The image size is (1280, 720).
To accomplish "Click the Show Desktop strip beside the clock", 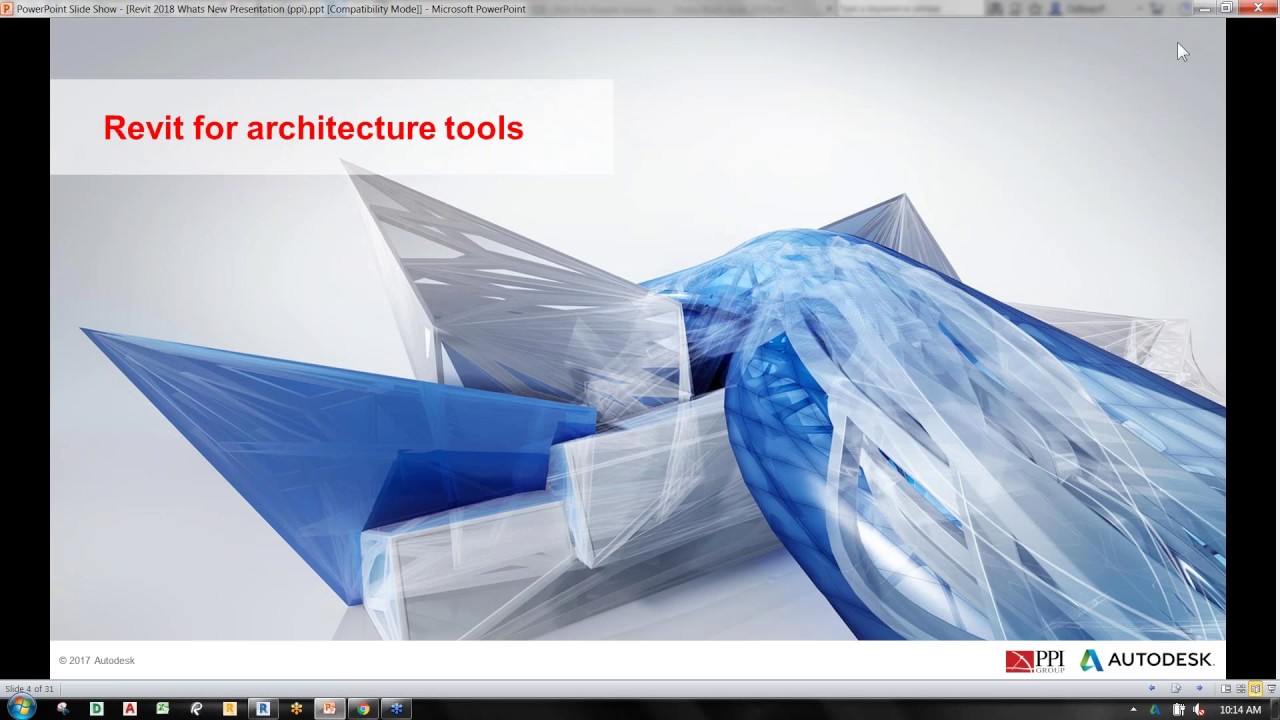I will (1274, 709).
